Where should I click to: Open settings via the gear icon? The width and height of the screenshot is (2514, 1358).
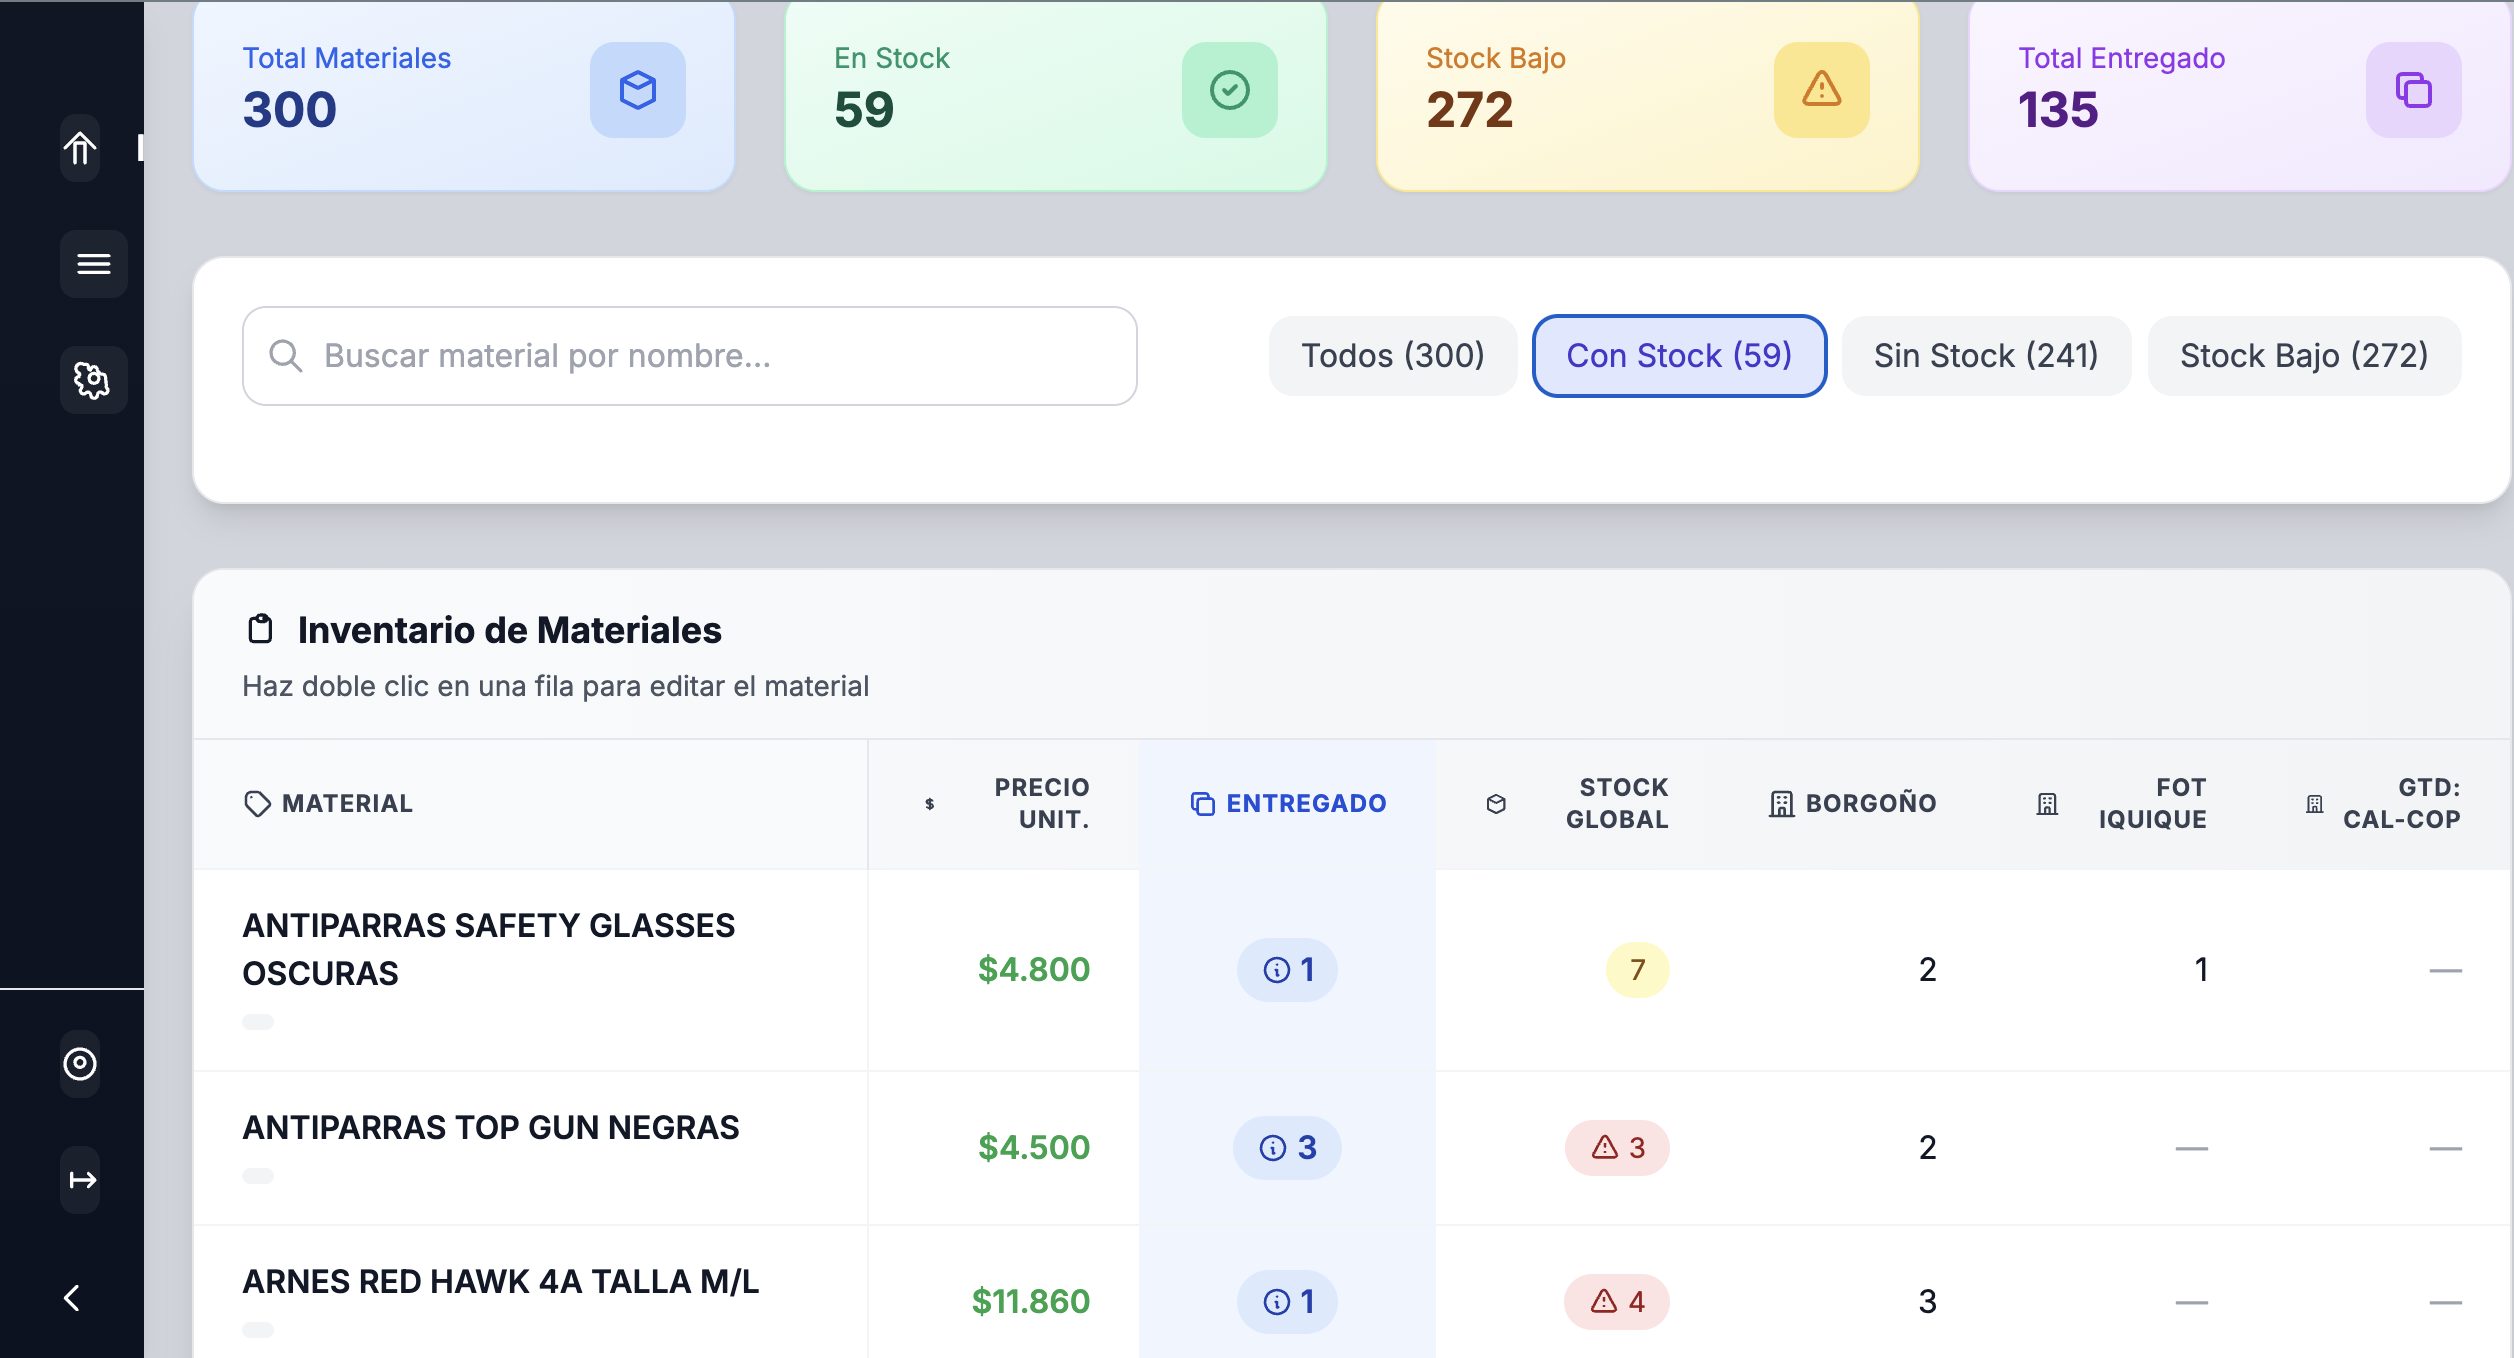pyautogui.click(x=93, y=380)
